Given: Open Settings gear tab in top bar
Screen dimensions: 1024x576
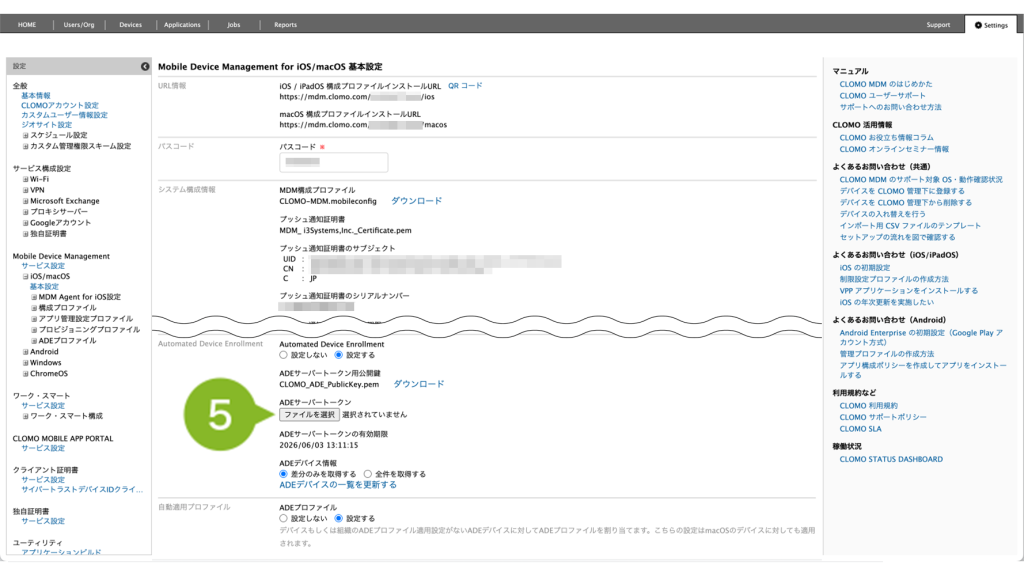Looking at the screenshot, I should 991,24.
